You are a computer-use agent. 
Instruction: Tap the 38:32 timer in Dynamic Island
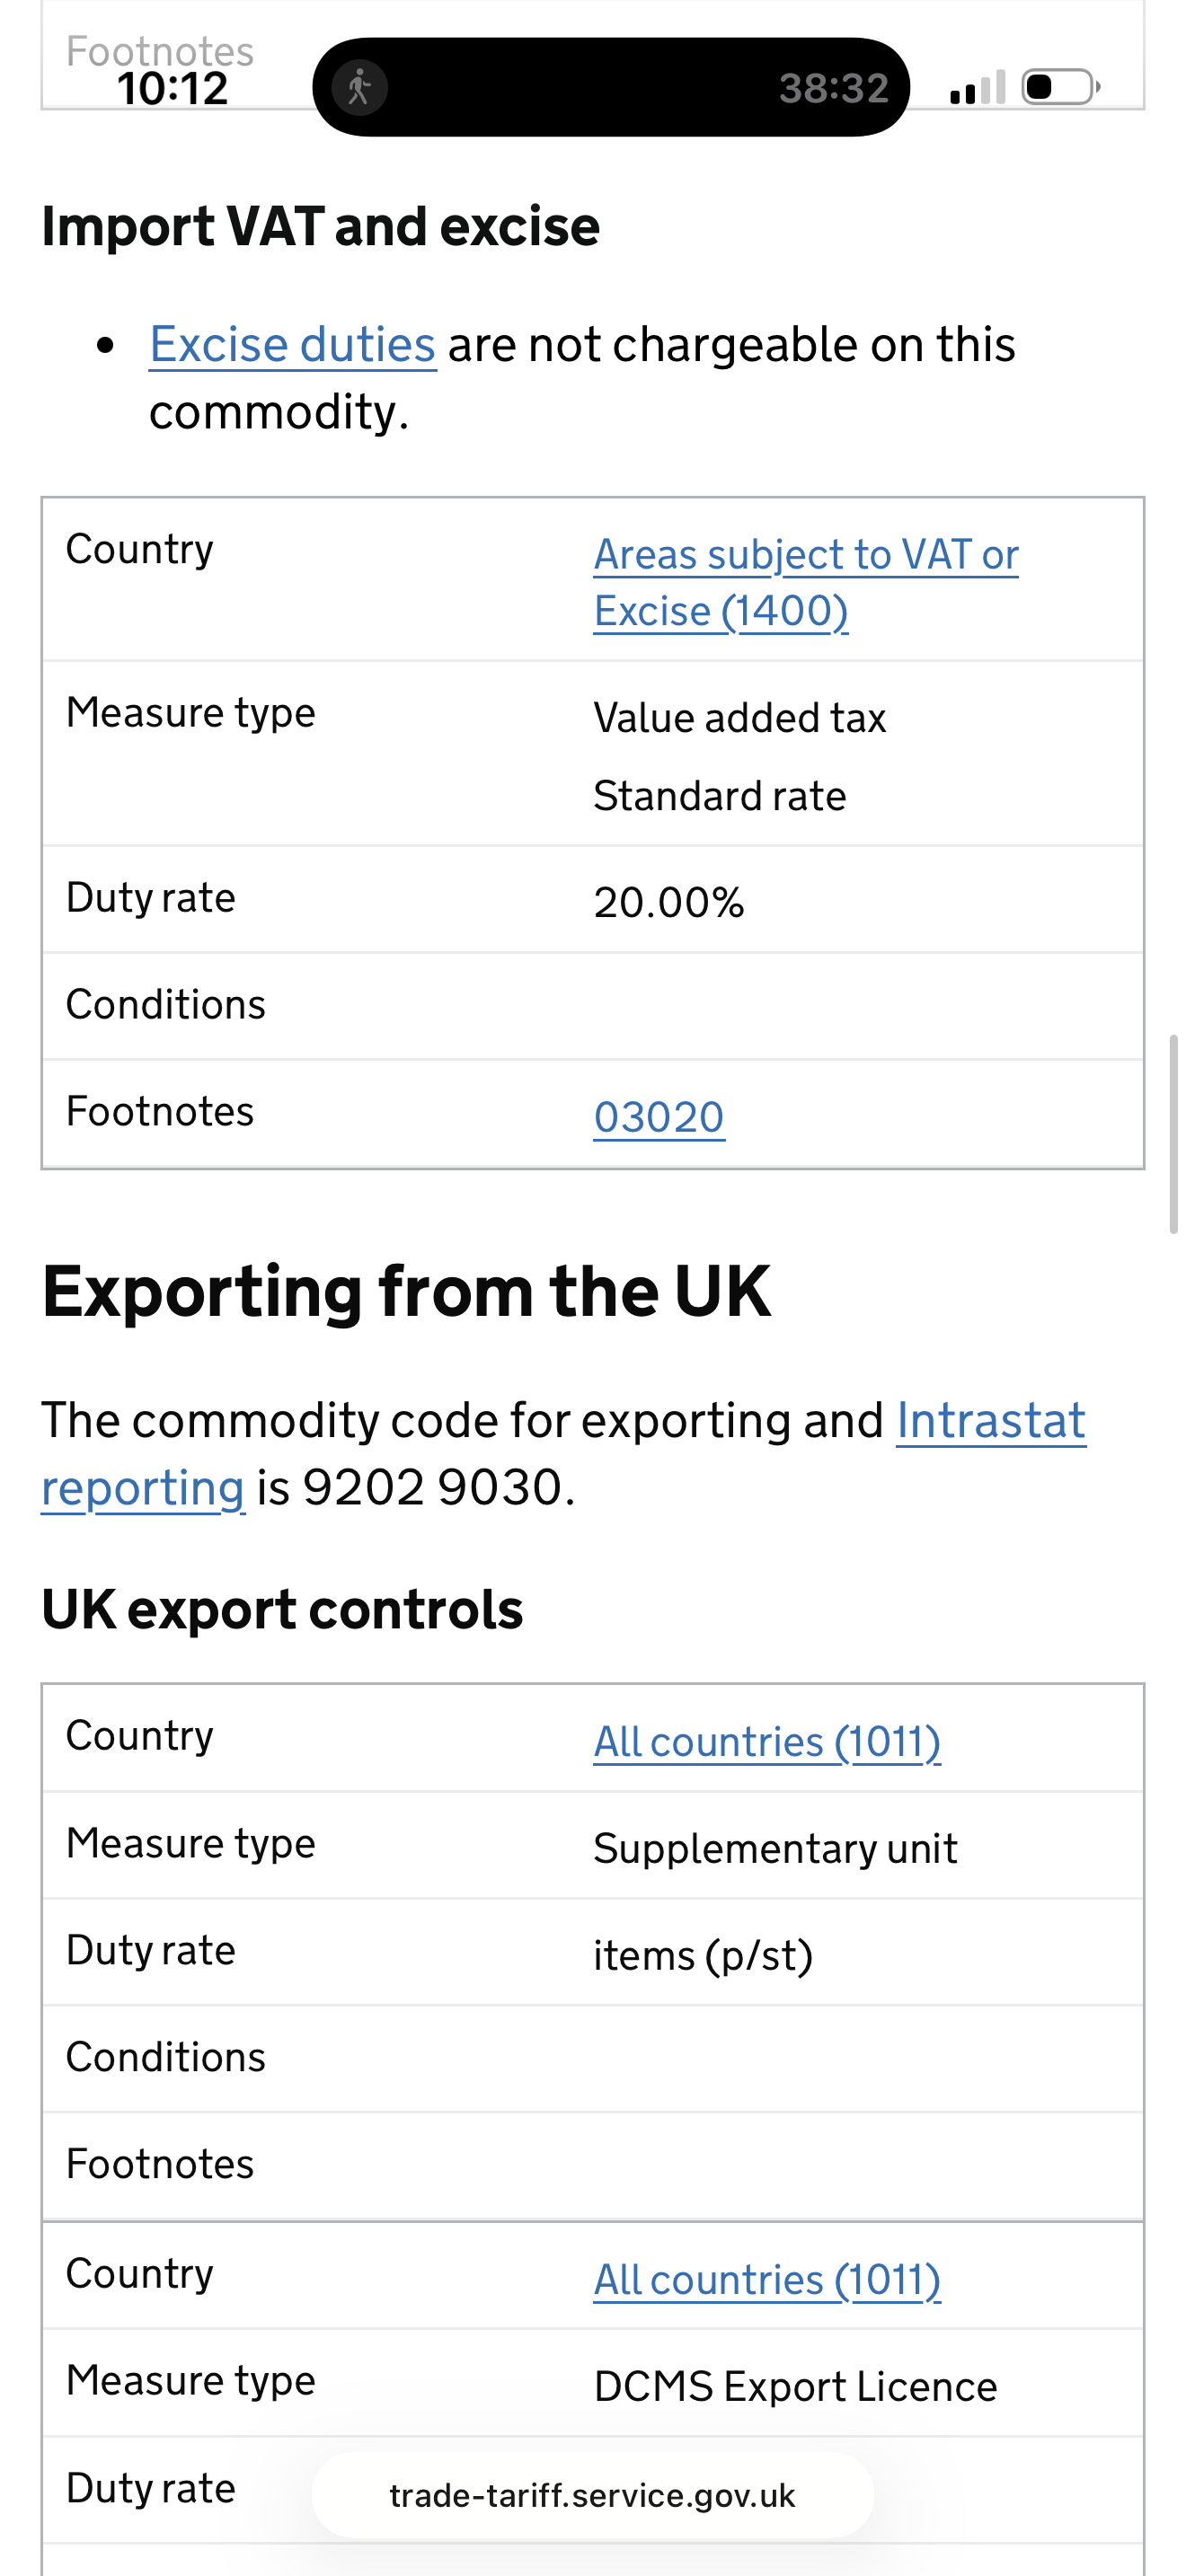click(x=834, y=88)
